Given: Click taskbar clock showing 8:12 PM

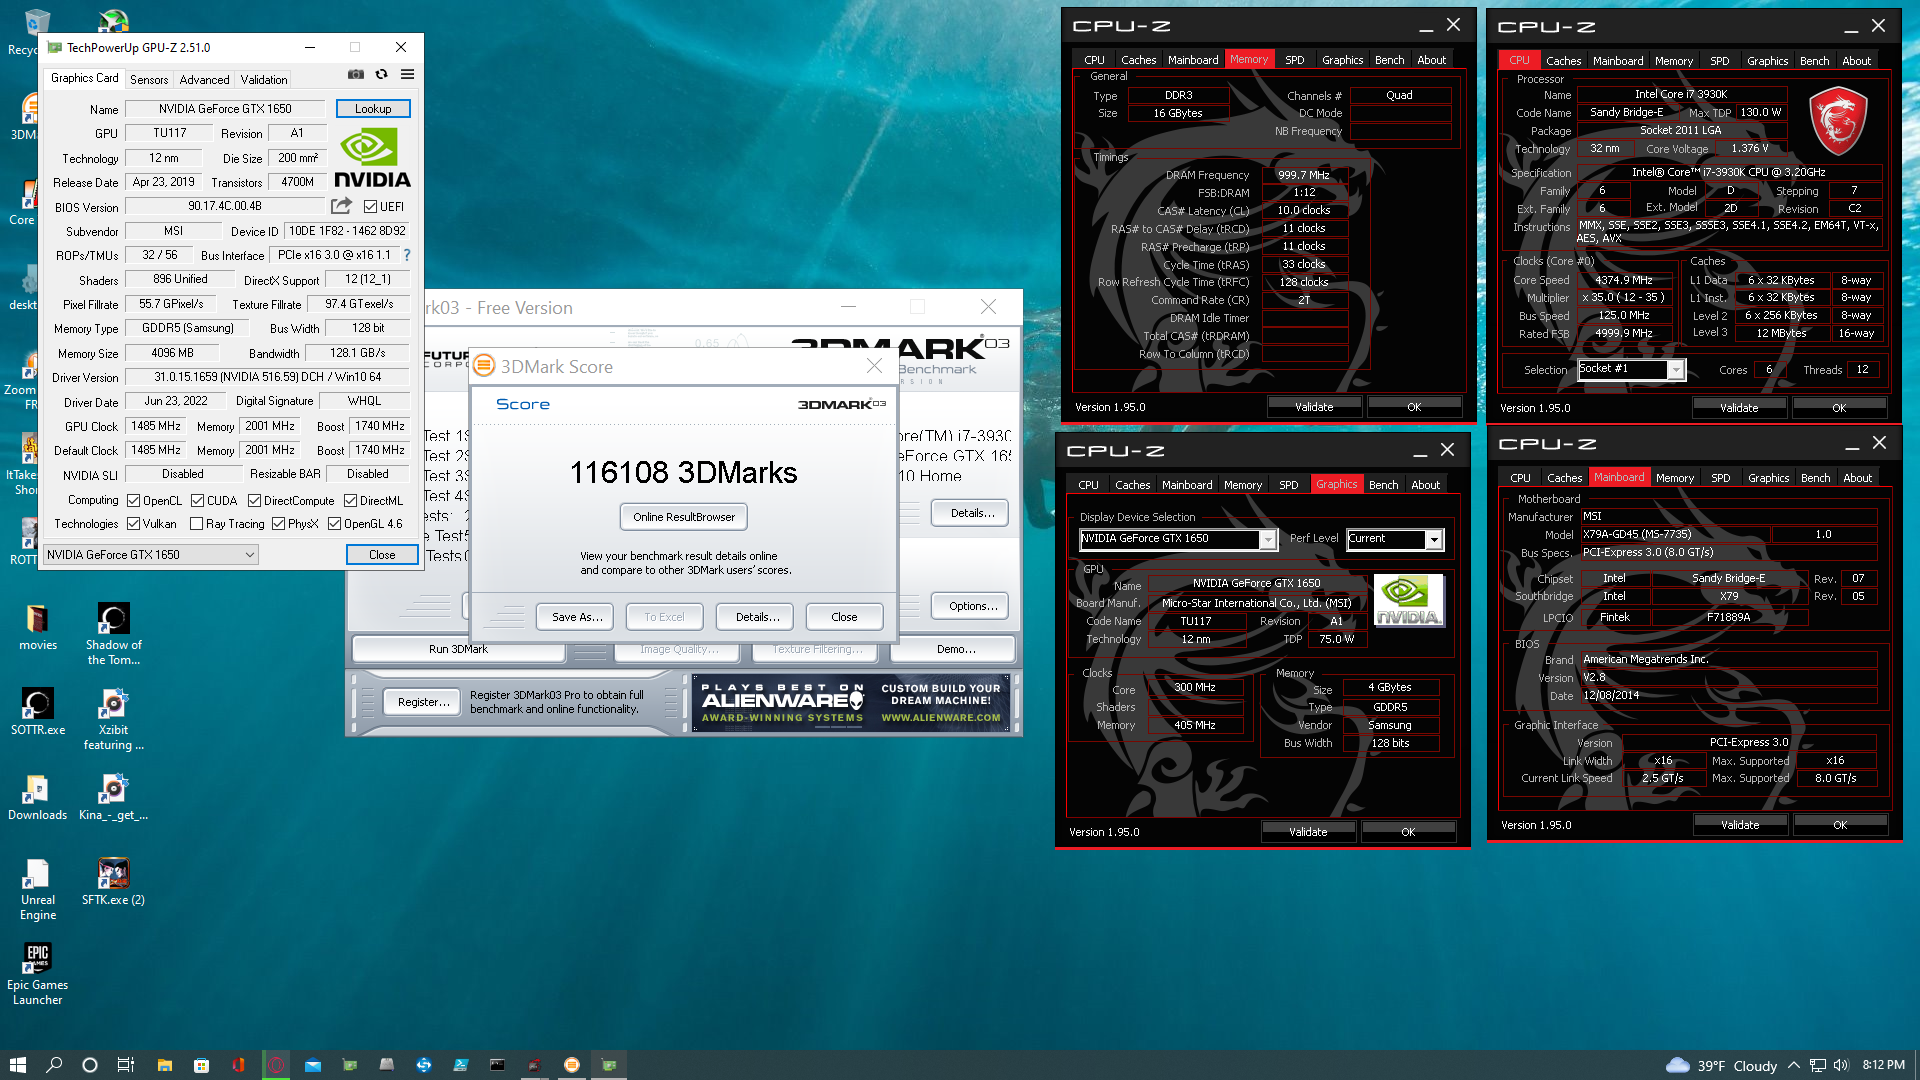Looking at the screenshot, I should 1883,1065.
